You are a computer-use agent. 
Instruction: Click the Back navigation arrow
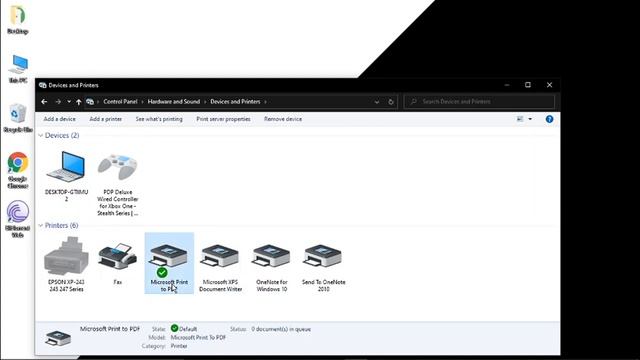(44, 102)
